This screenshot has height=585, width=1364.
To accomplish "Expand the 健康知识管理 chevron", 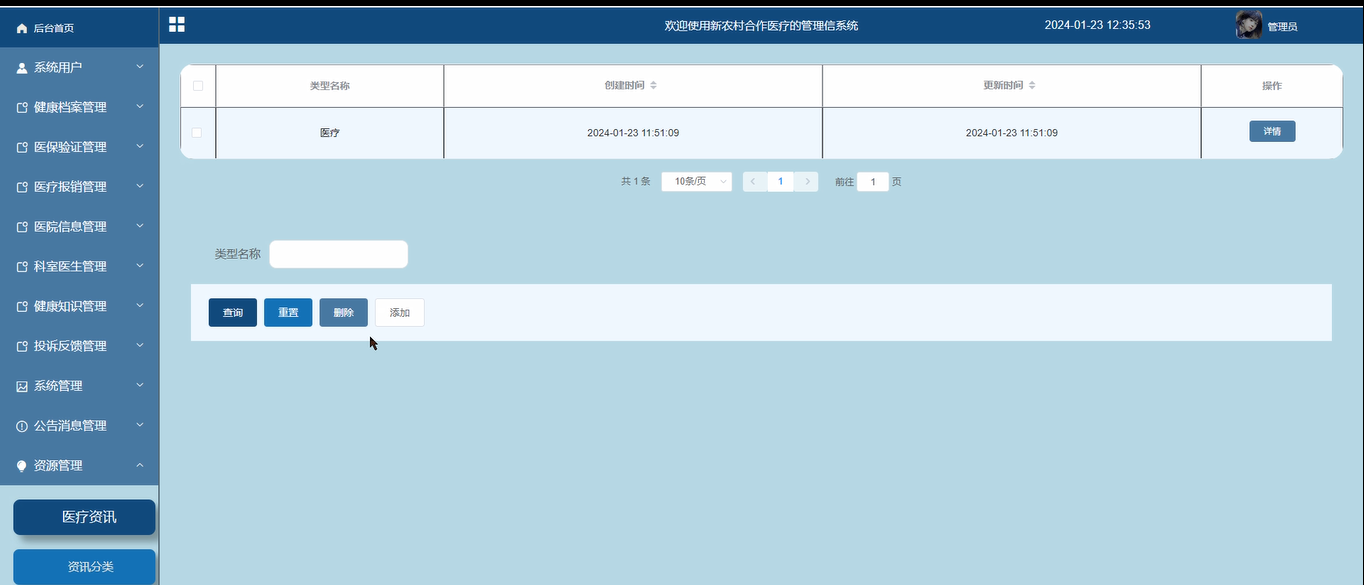I will [140, 306].
